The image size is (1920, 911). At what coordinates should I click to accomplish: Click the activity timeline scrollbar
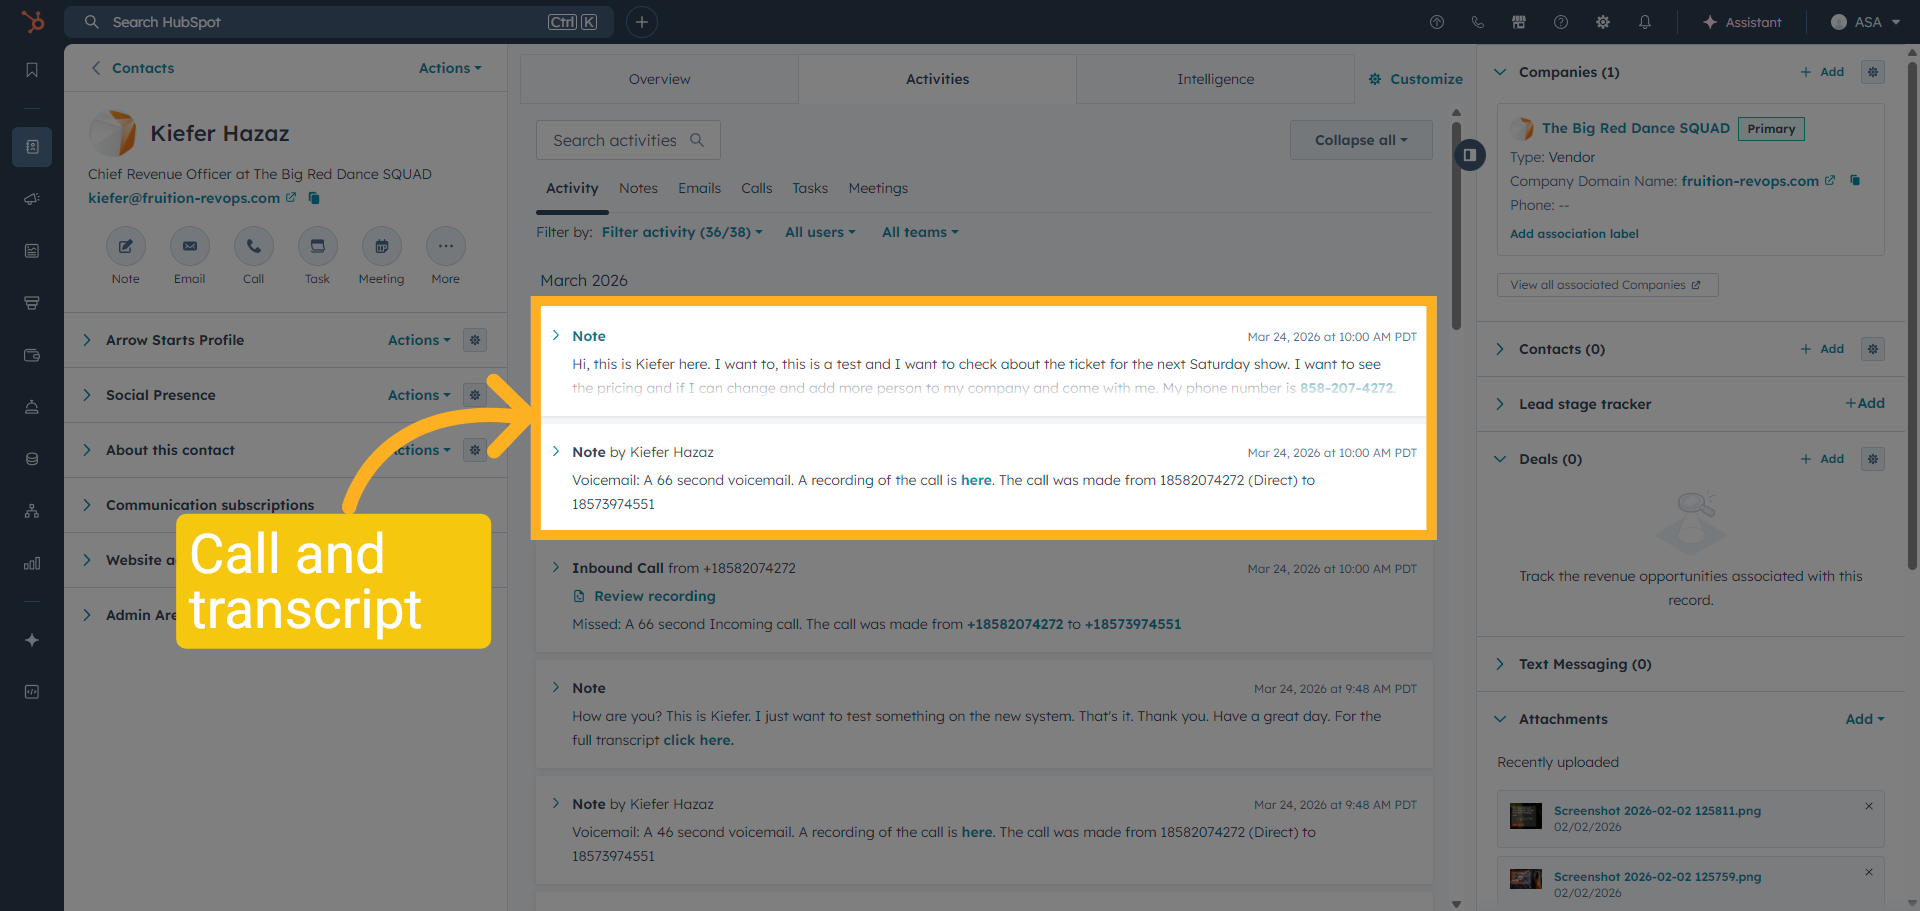(x=1456, y=226)
